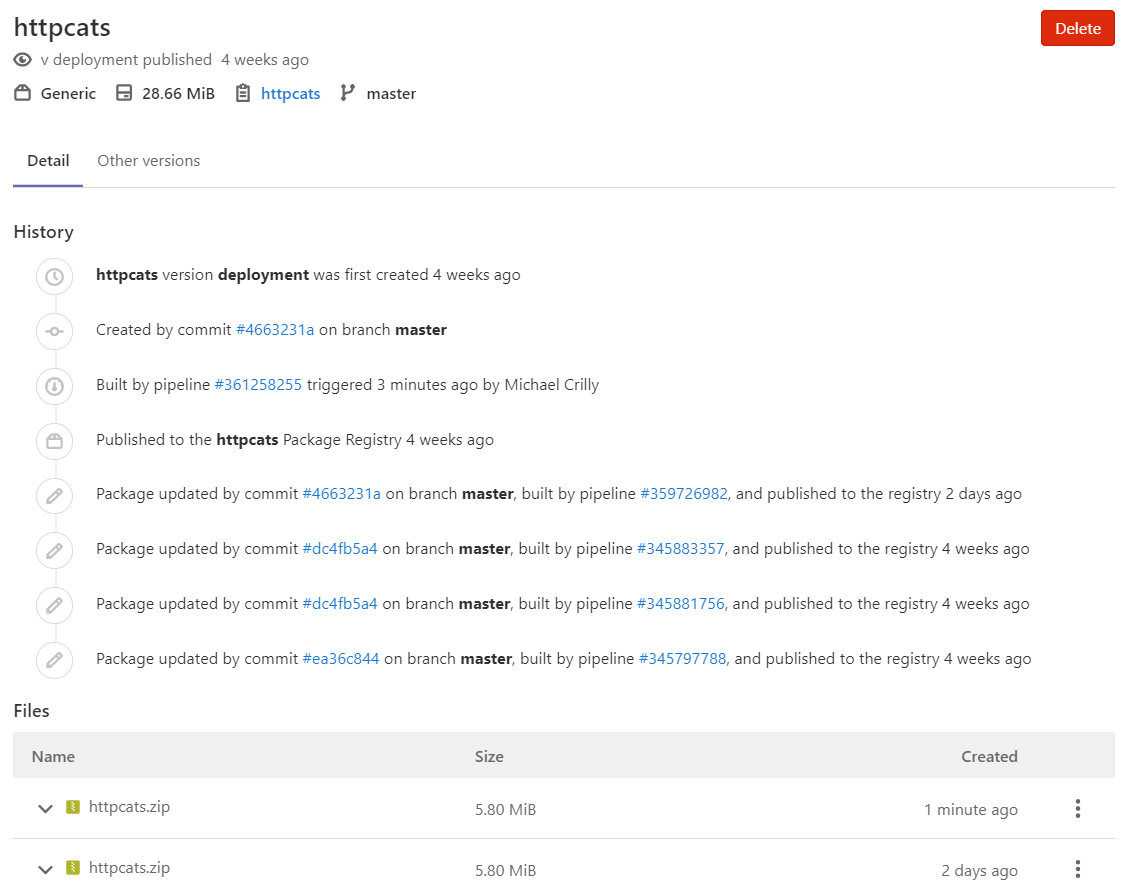Click the storage size disk icon
1130x895 pixels.
[124, 93]
